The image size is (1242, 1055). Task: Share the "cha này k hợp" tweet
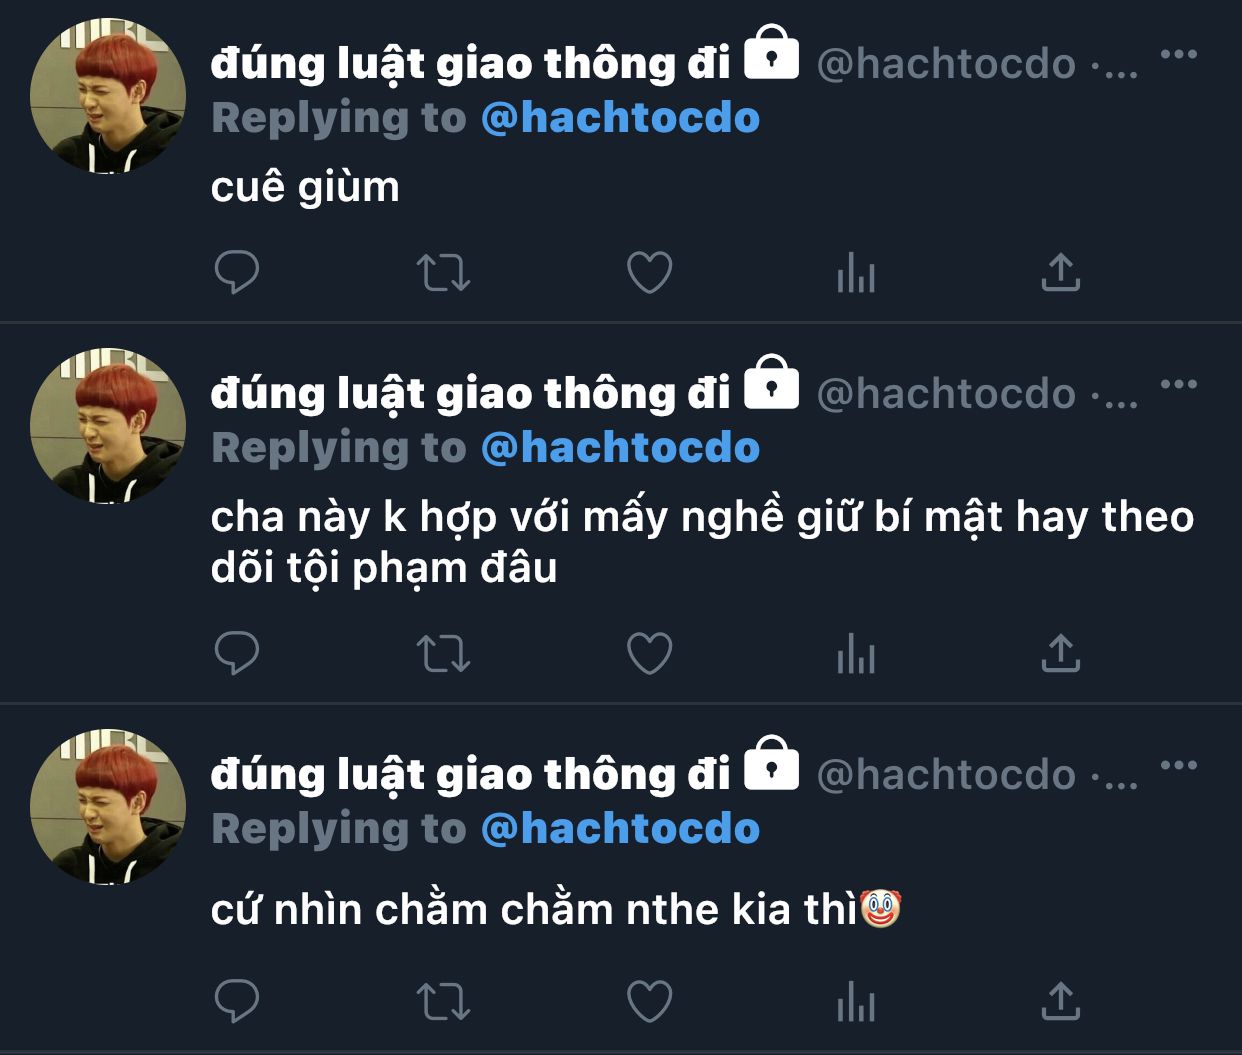(x=1061, y=654)
